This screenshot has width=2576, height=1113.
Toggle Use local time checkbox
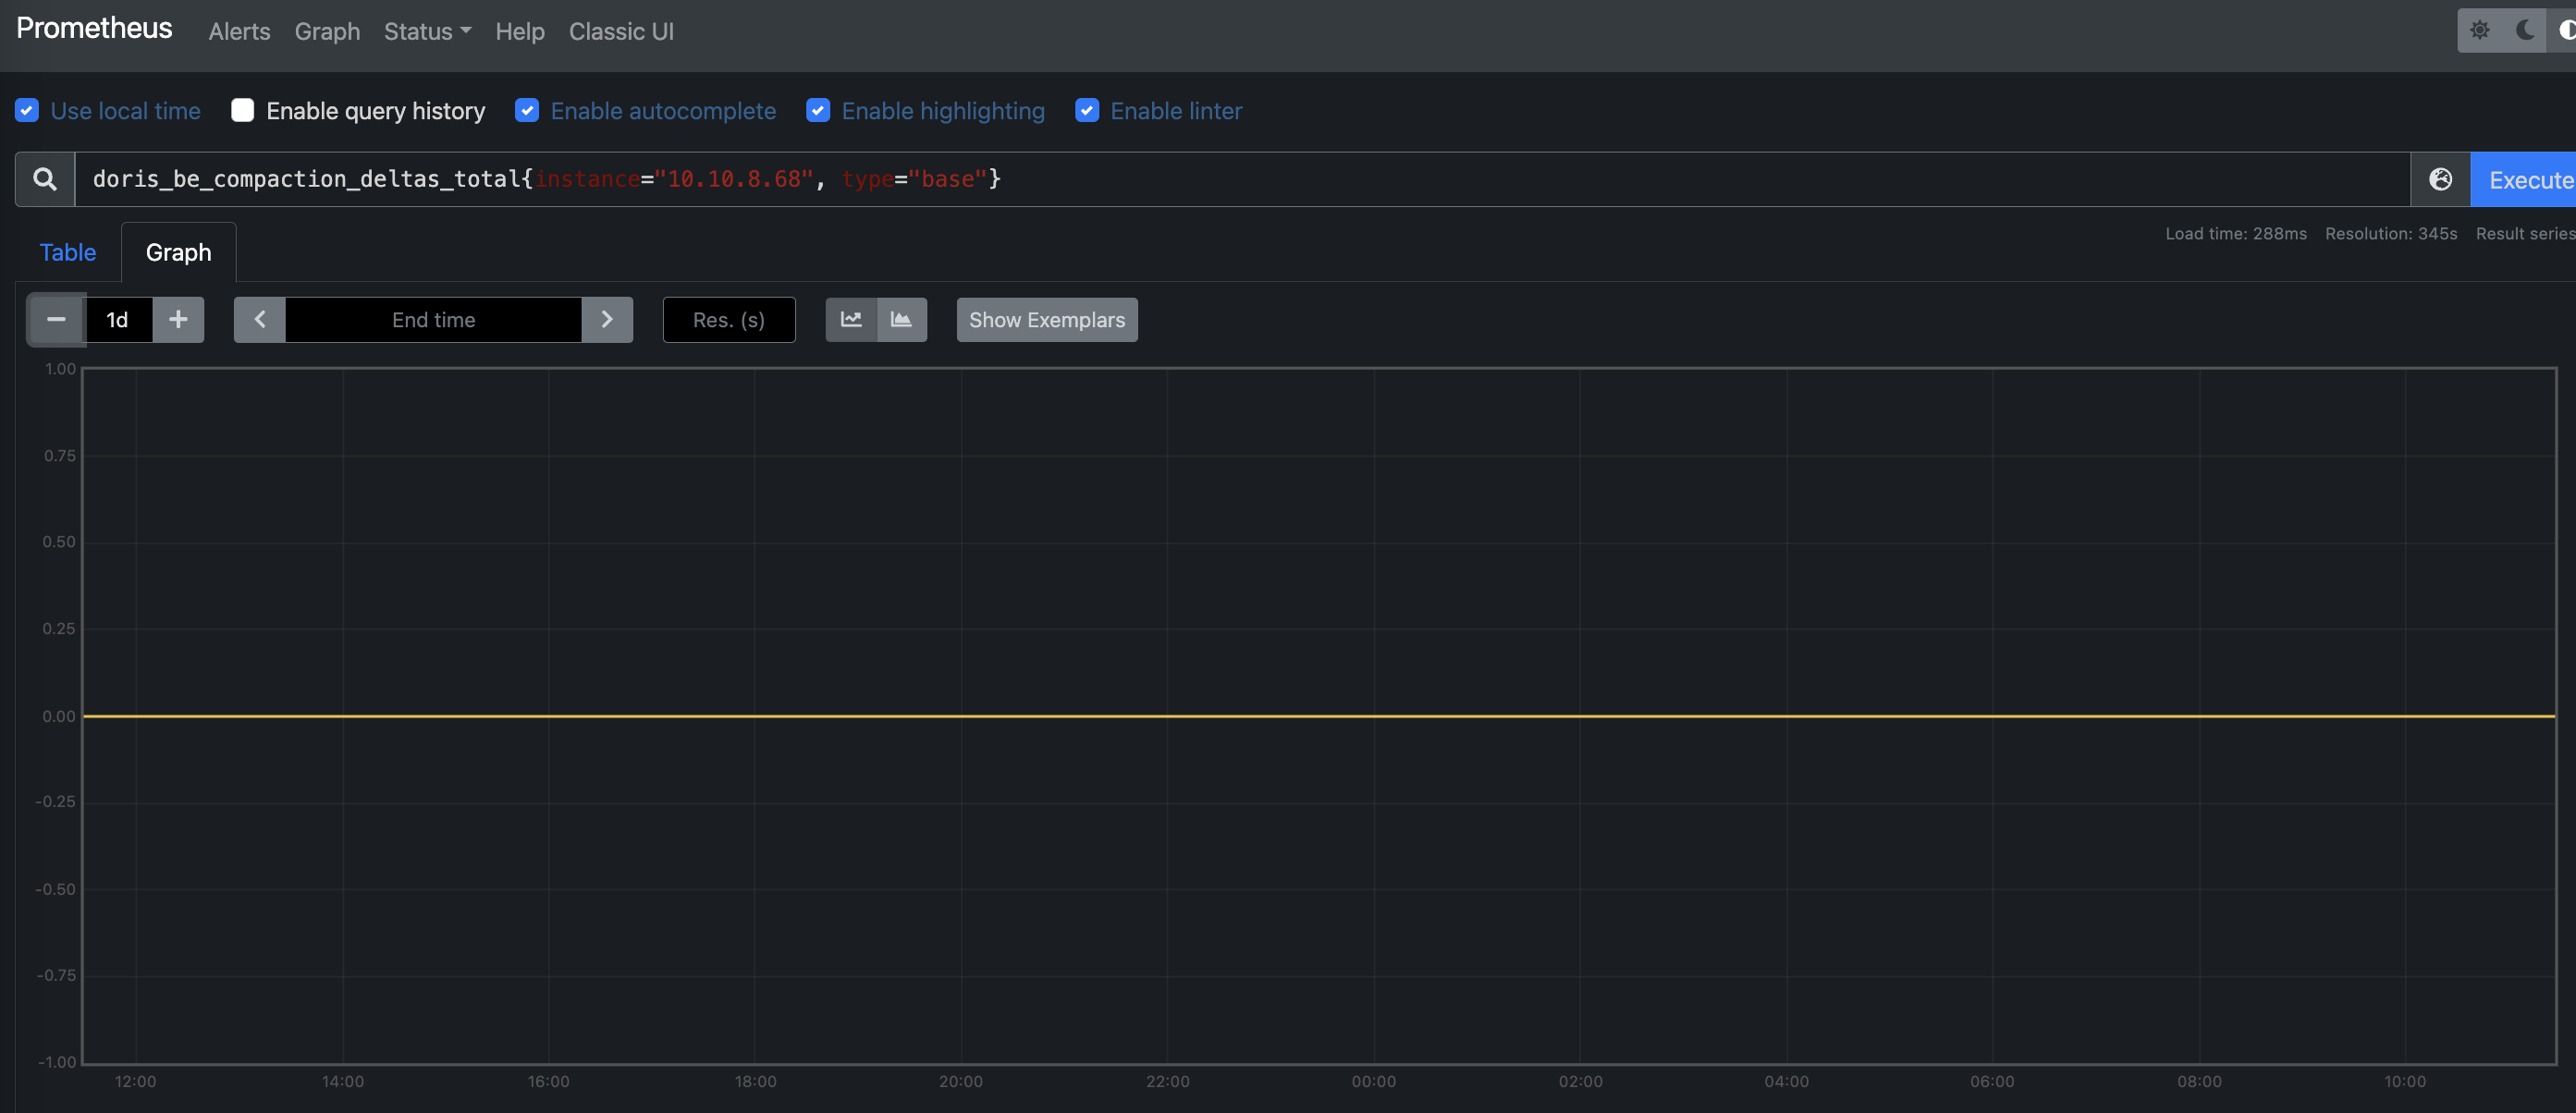(28, 111)
